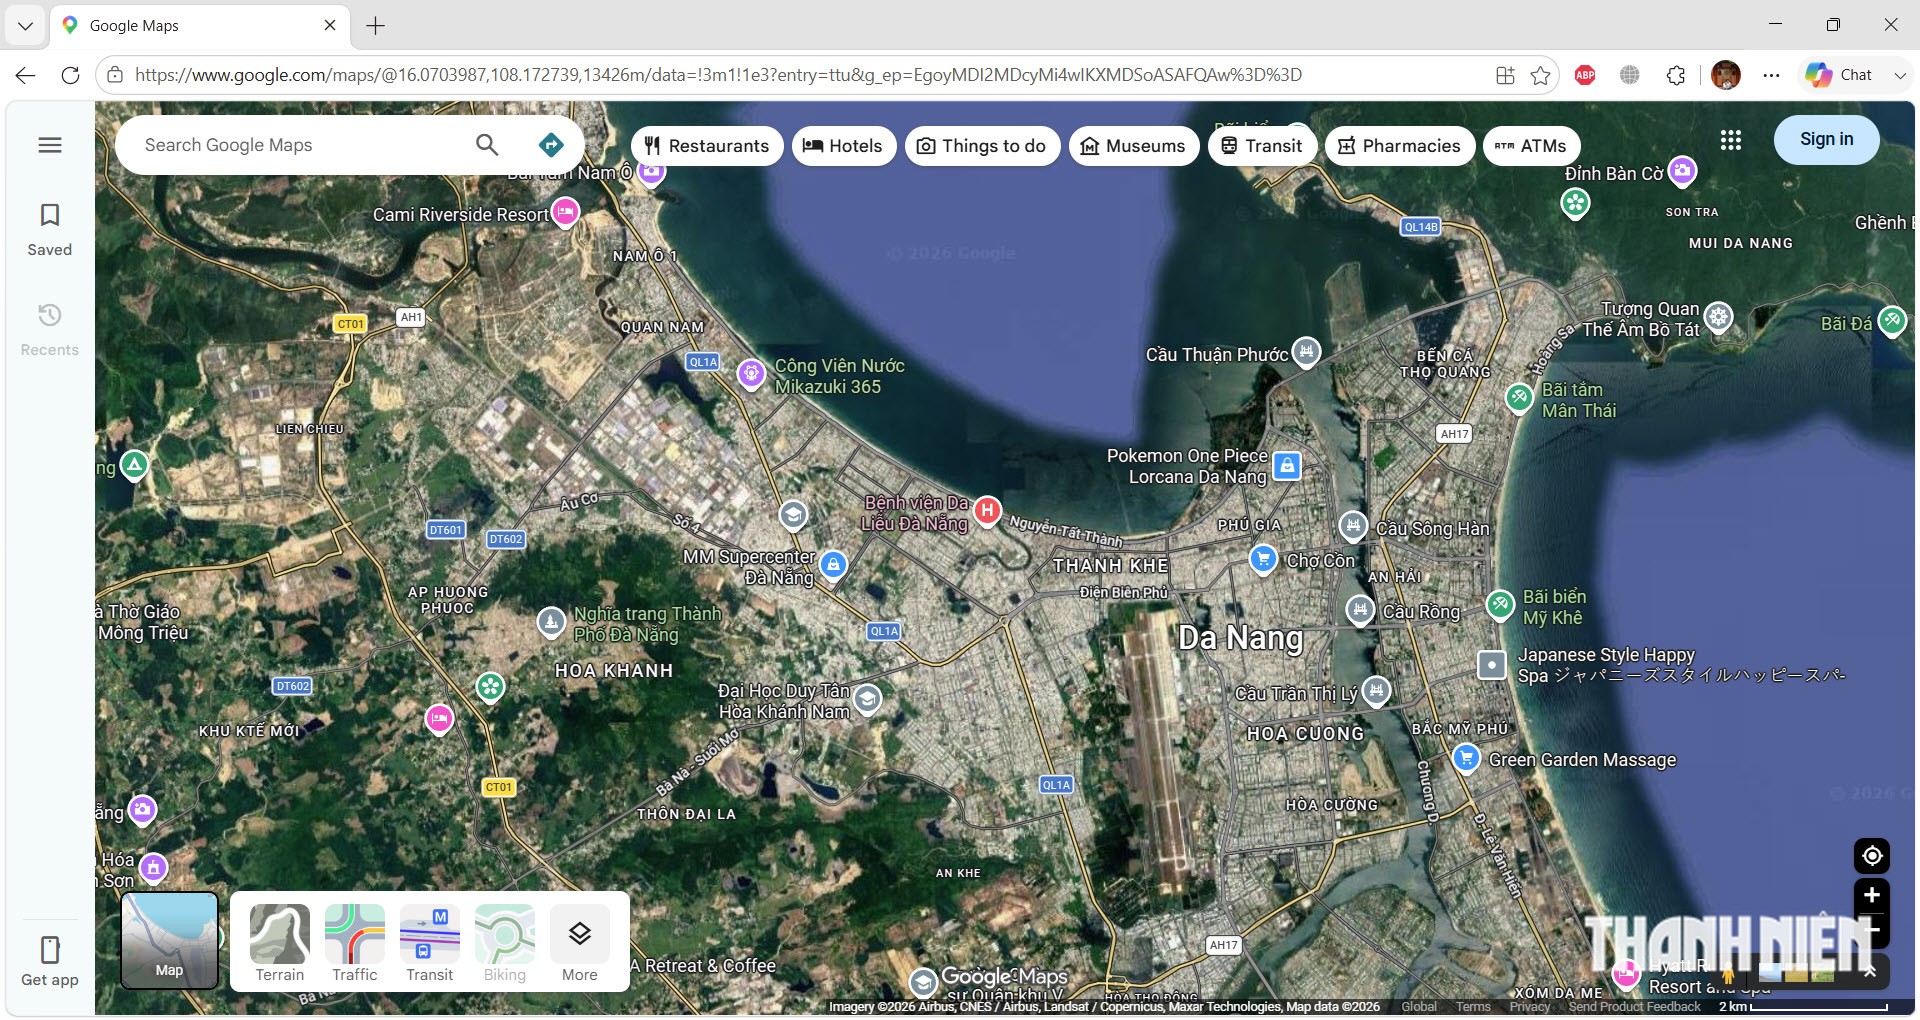Toggle the Transit map layer
1920x1020 pixels.
click(430, 943)
